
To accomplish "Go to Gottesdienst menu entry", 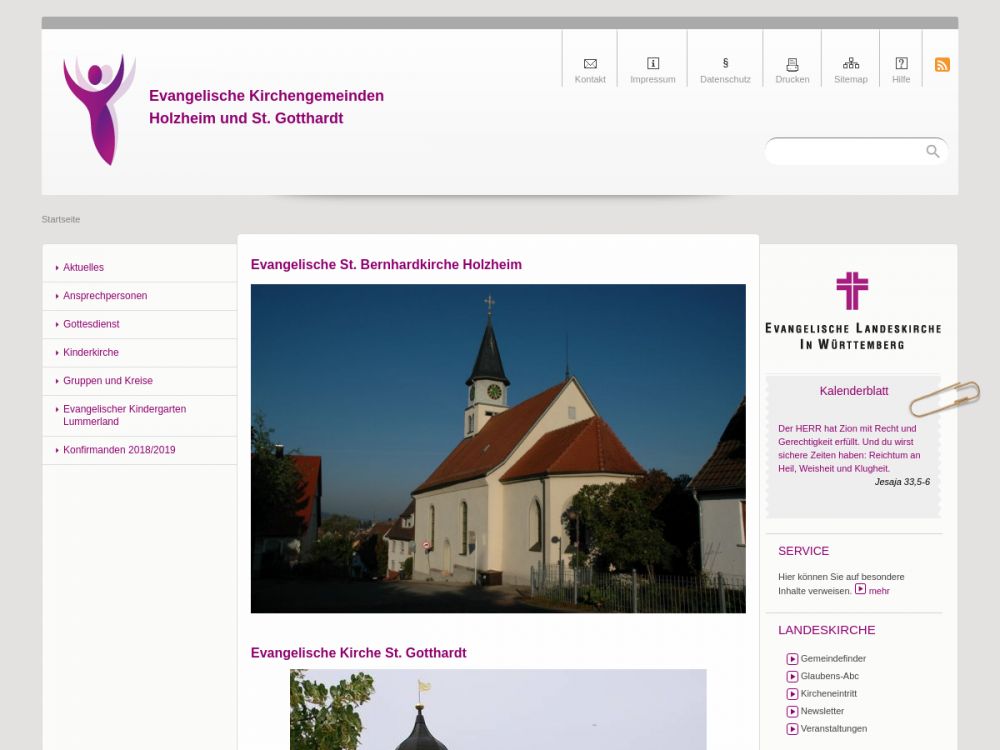I will click(x=91, y=324).
